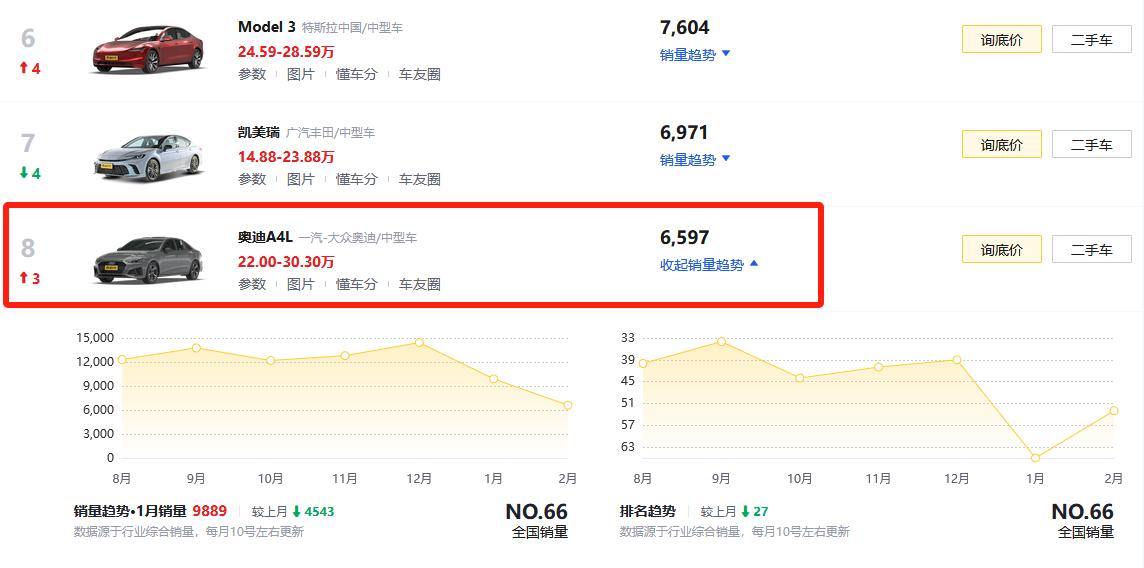The width and height of the screenshot is (1144, 568).
Task: Open the red Model 3 car thumbnail
Action: click(x=147, y=49)
